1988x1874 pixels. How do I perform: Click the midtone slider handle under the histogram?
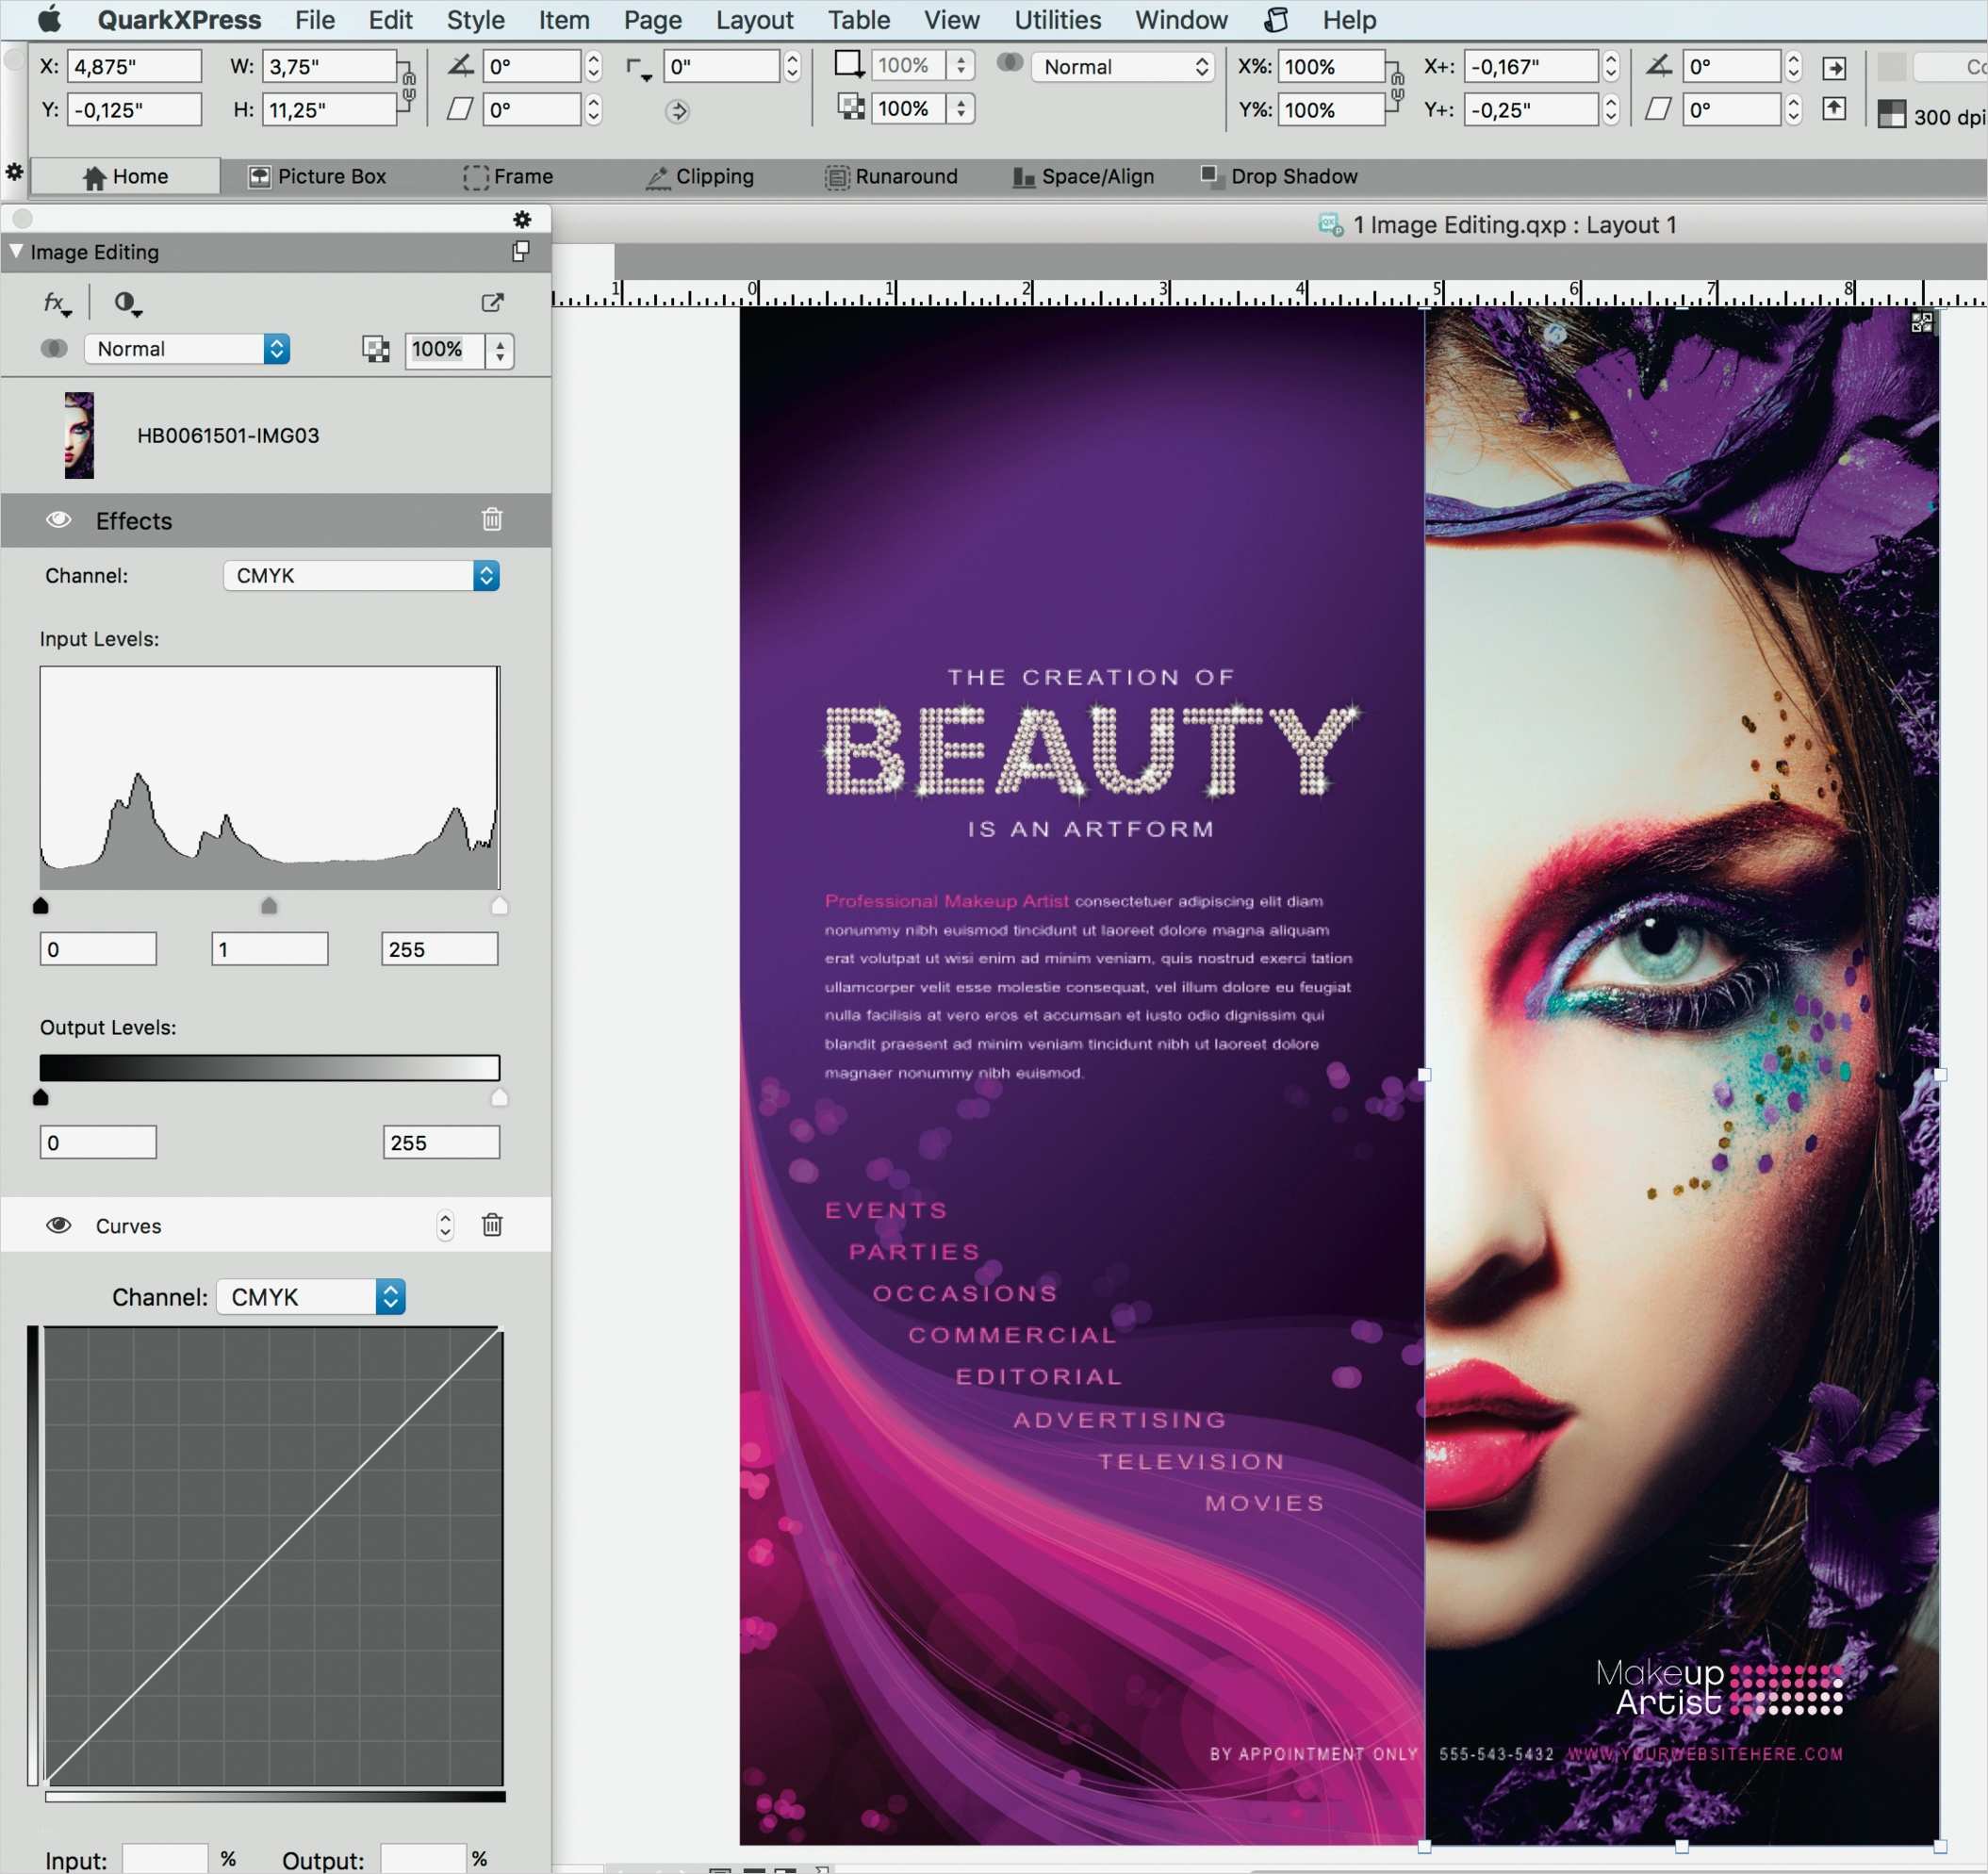268,906
